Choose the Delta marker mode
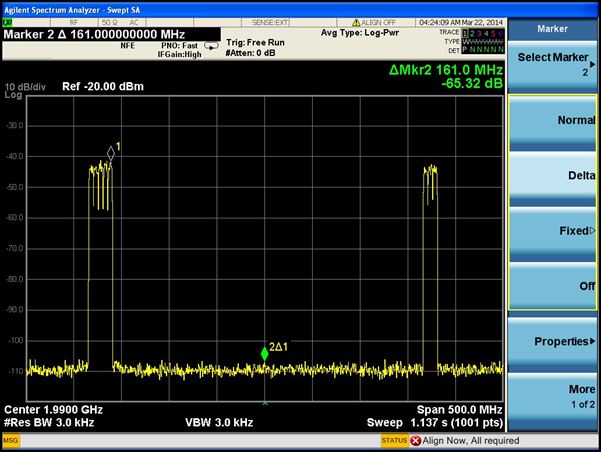The image size is (601, 452). (x=553, y=178)
